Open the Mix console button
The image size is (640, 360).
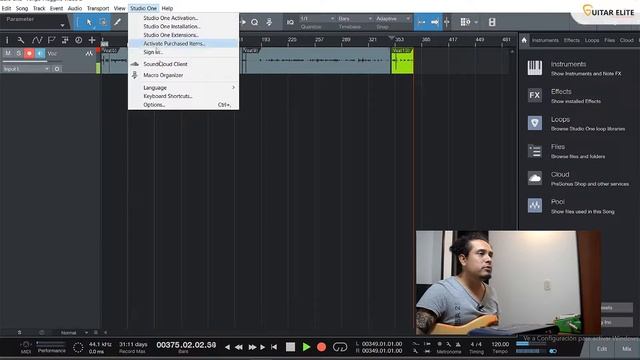coord(627,349)
